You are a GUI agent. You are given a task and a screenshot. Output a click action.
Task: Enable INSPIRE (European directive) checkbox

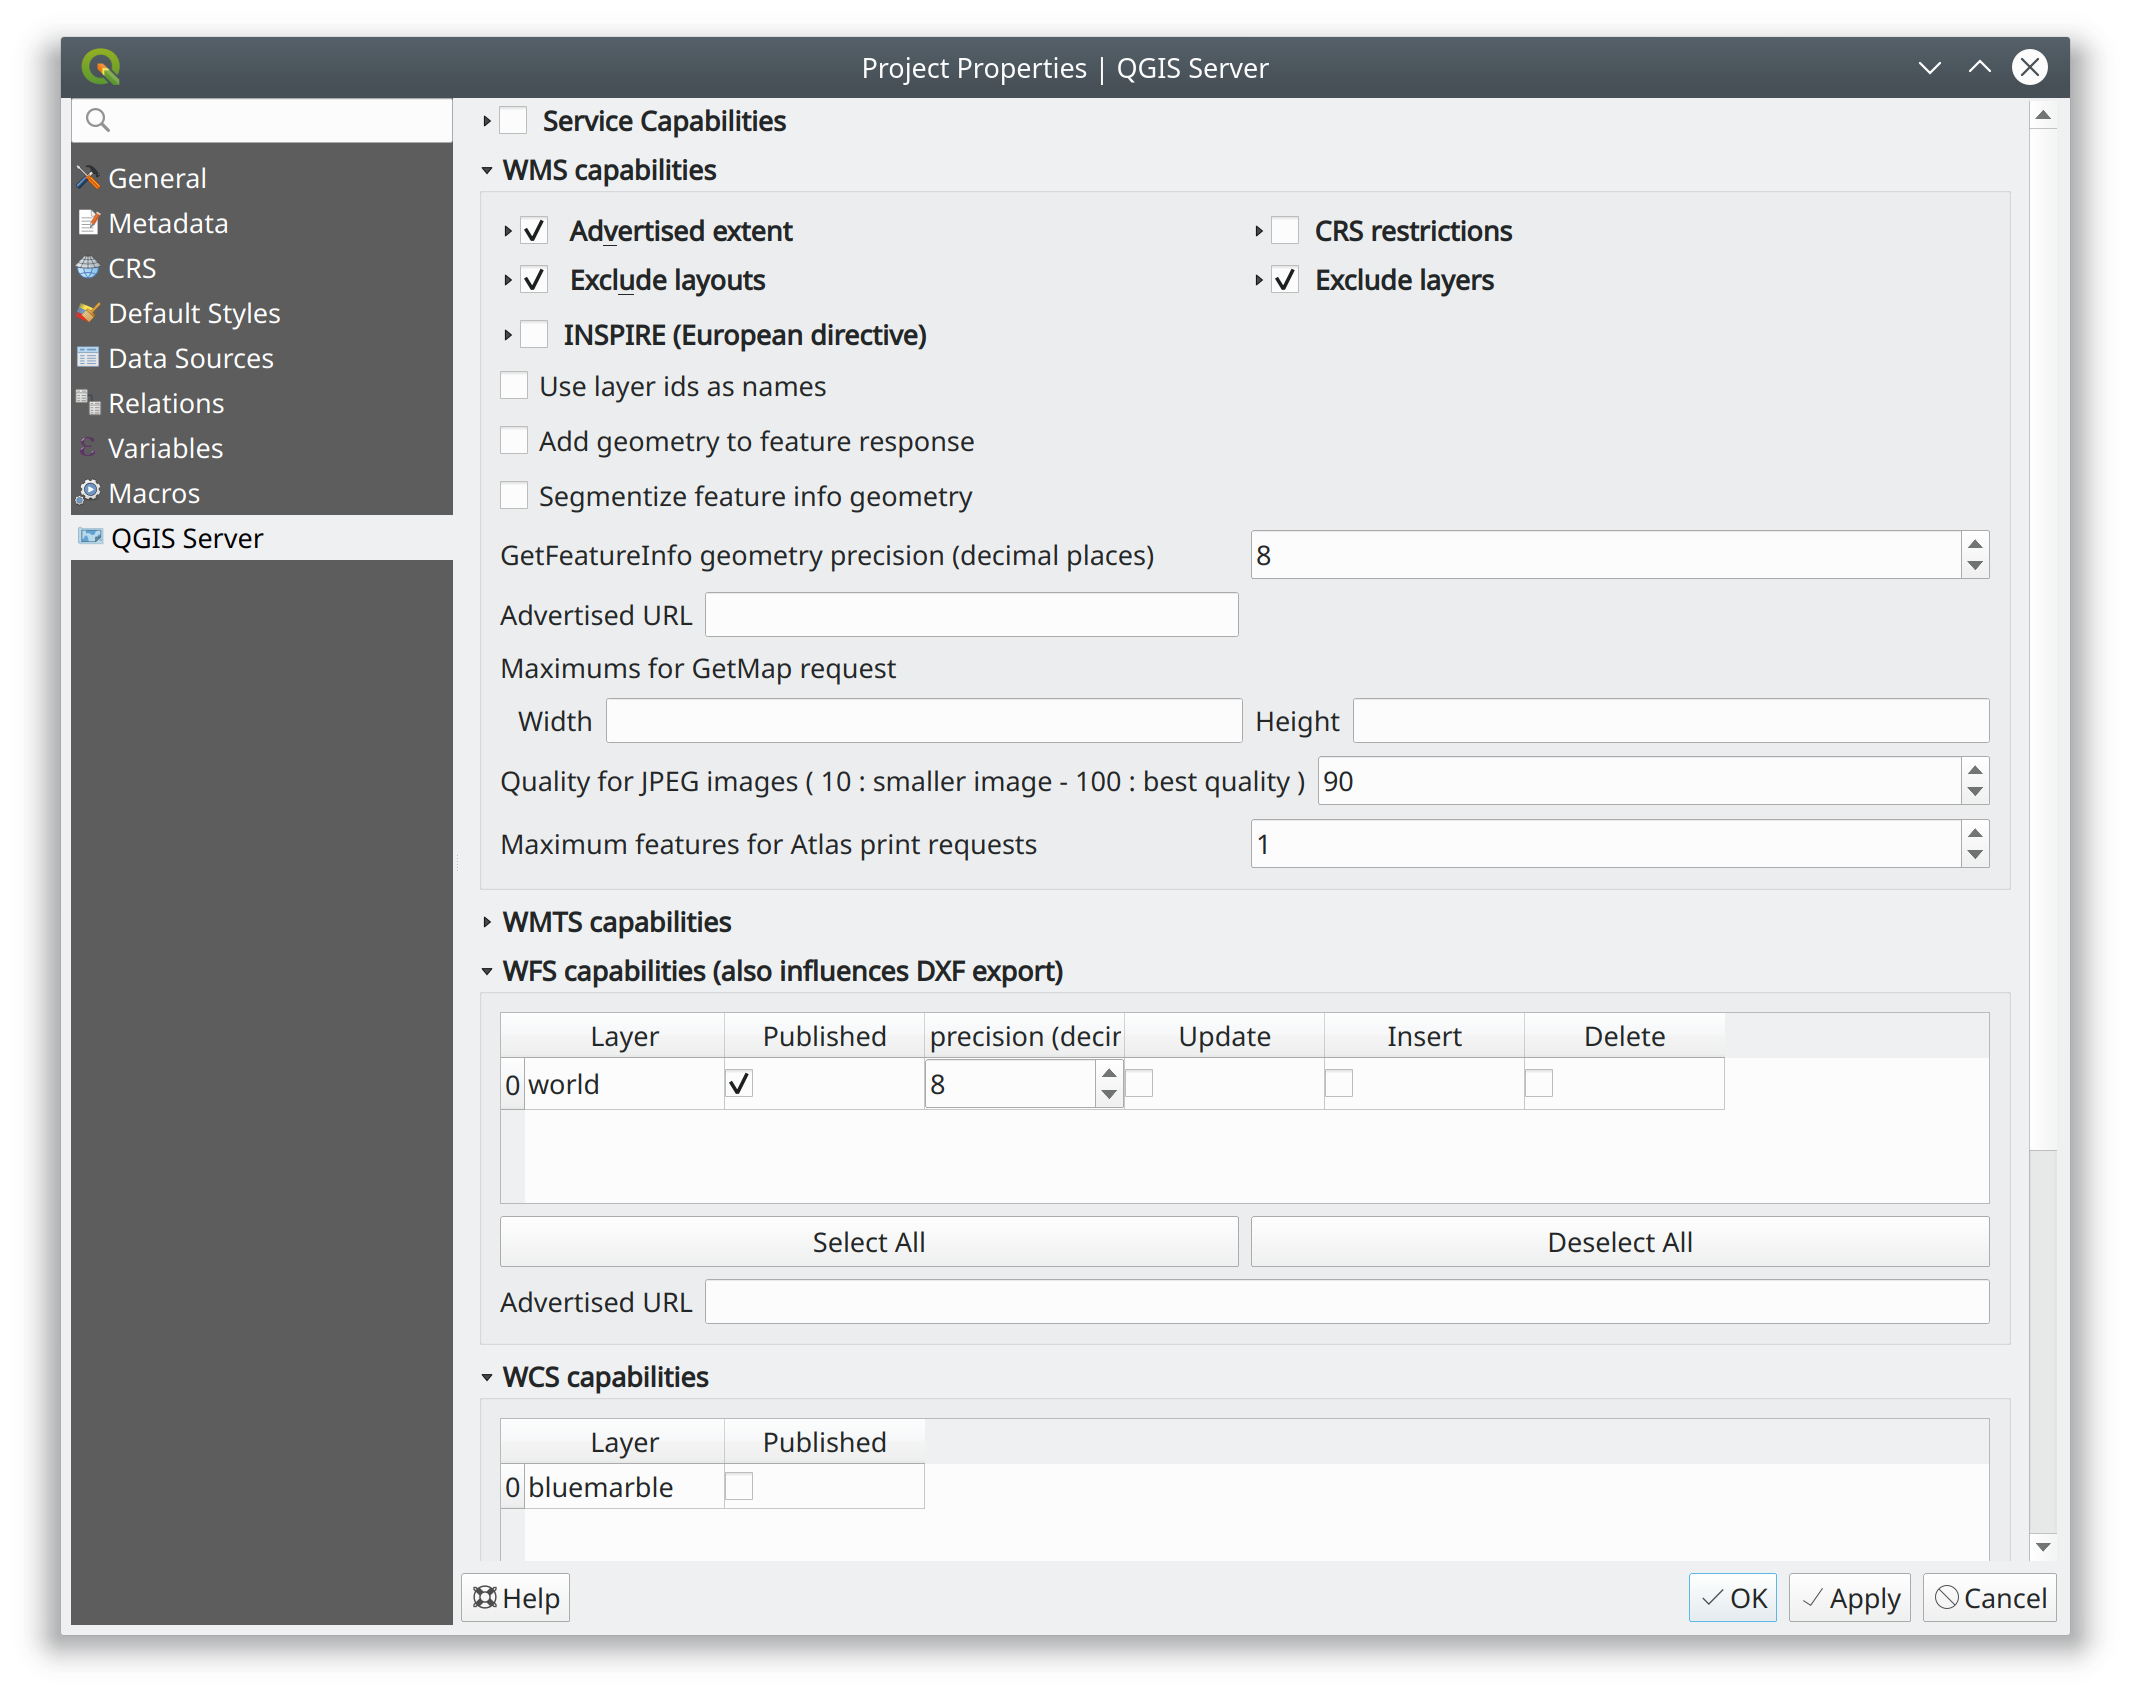[534, 335]
